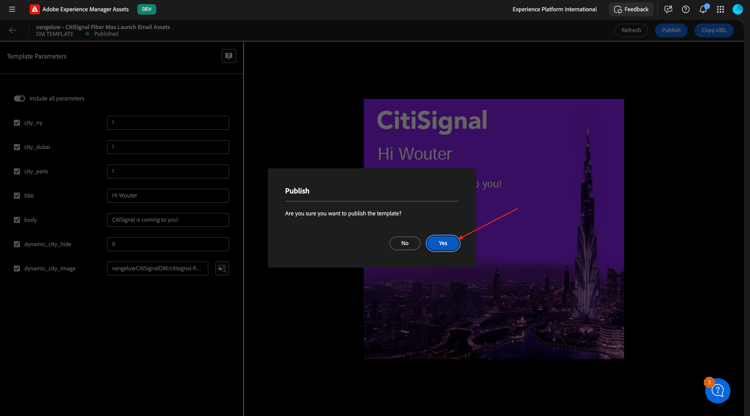Uncheck the body checkbox
The width and height of the screenshot is (750, 416).
point(17,220)
